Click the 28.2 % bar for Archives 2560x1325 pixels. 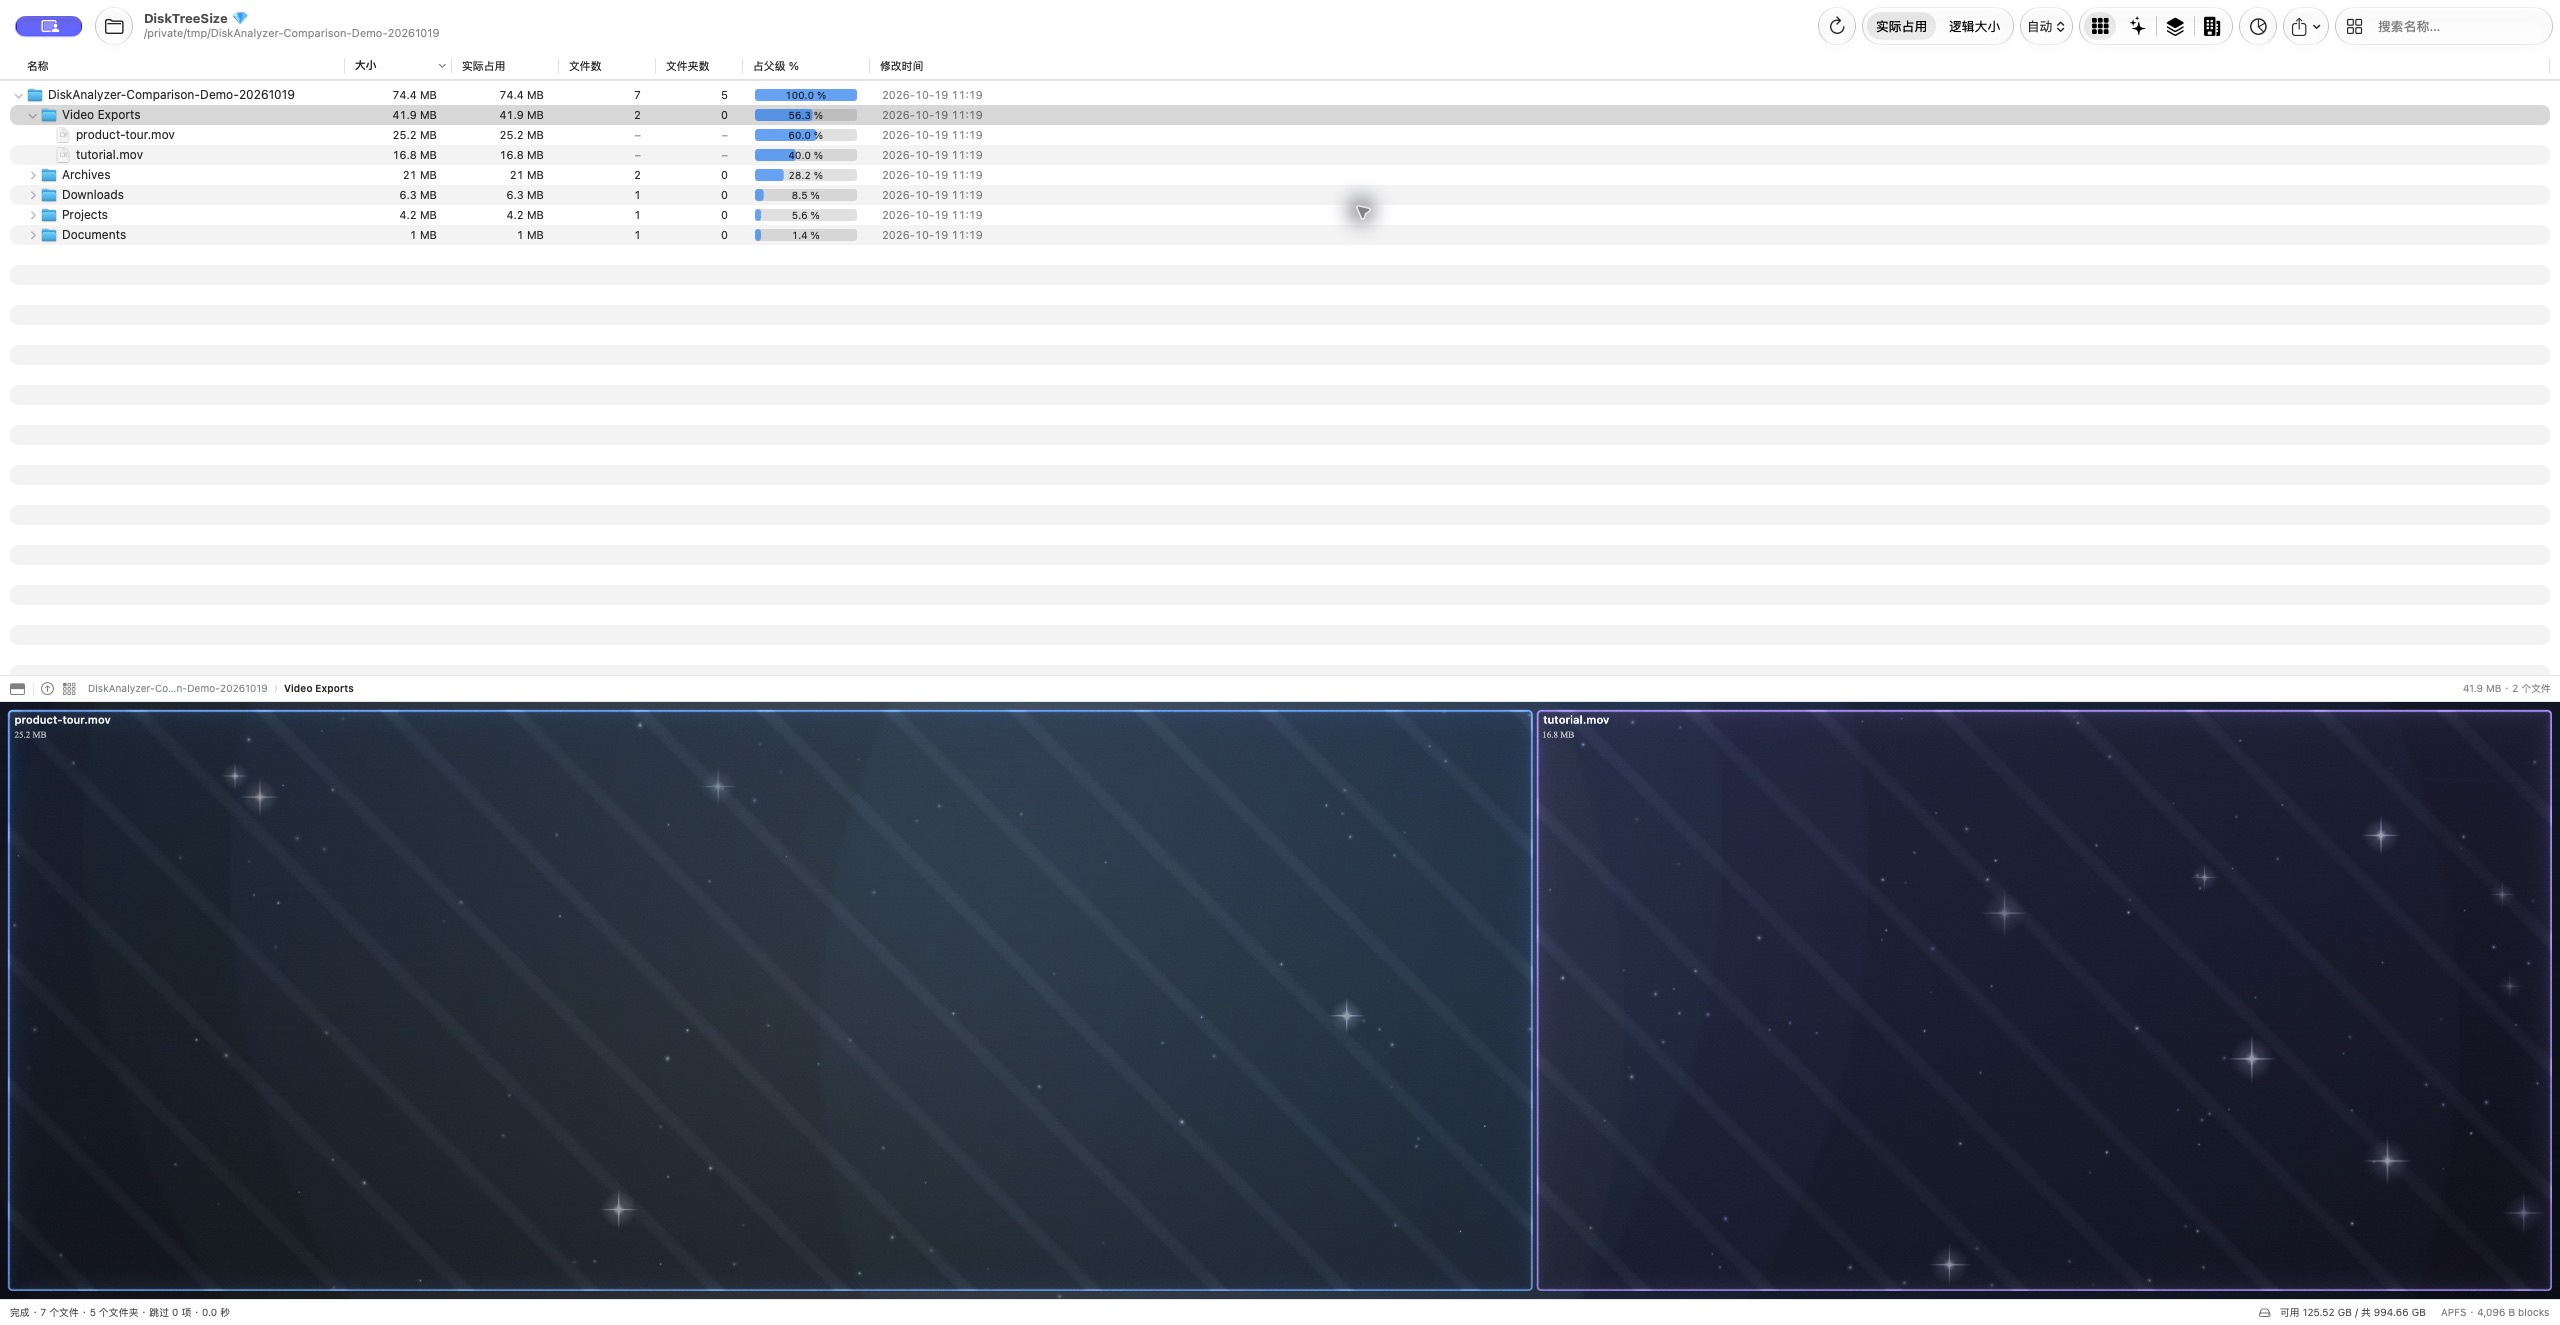tap(806, 175)
